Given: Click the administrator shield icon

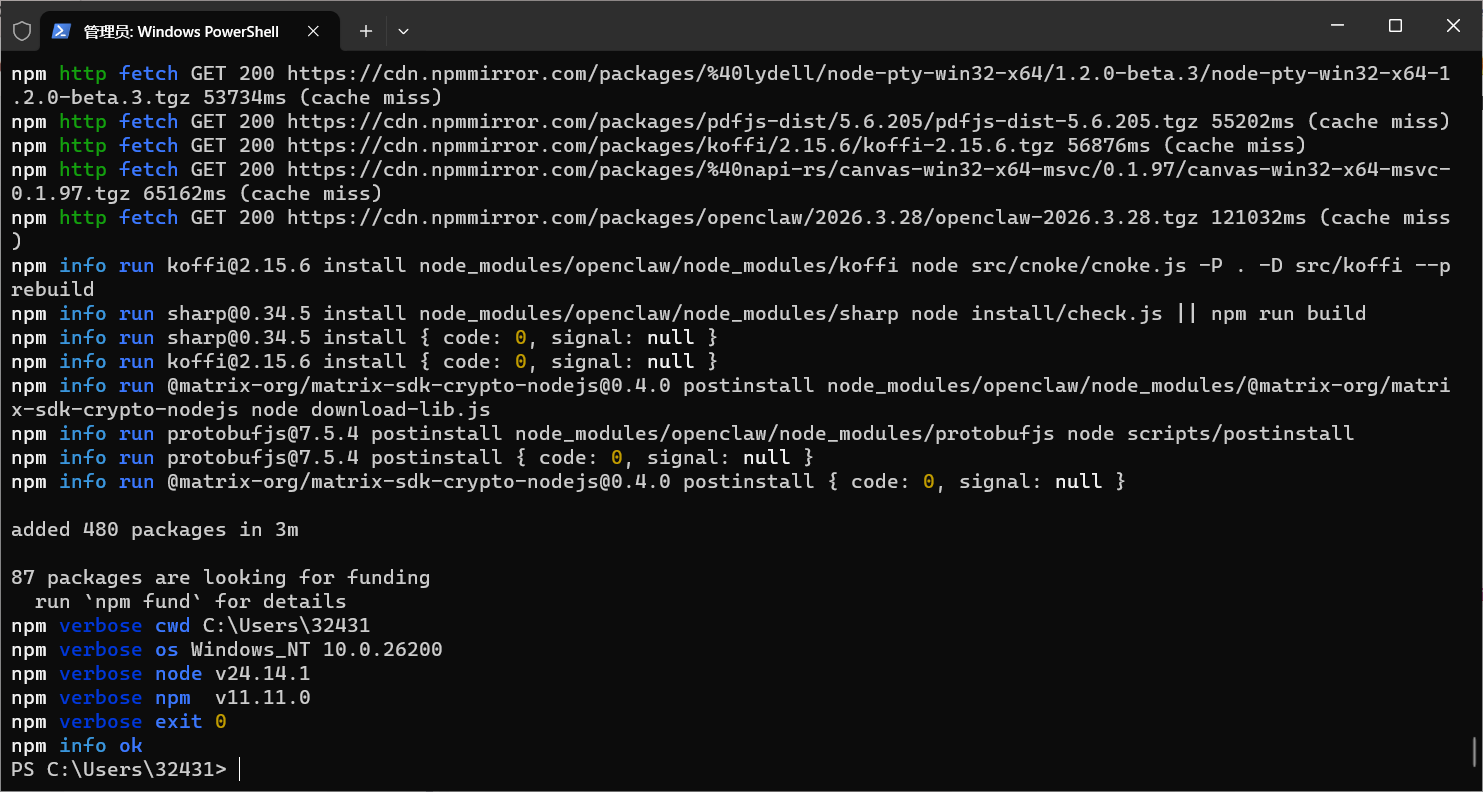Looking at the screenshot, I should click(22, 31).
